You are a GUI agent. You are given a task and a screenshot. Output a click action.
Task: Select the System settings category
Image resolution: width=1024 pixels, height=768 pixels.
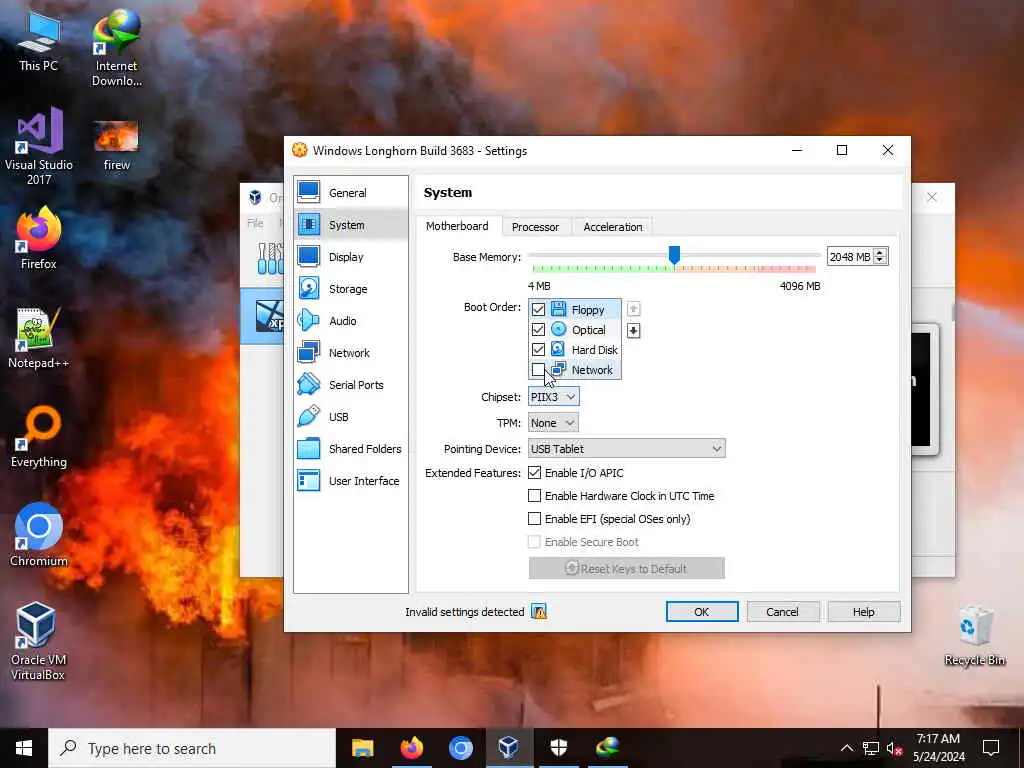[x=351, y=225]
